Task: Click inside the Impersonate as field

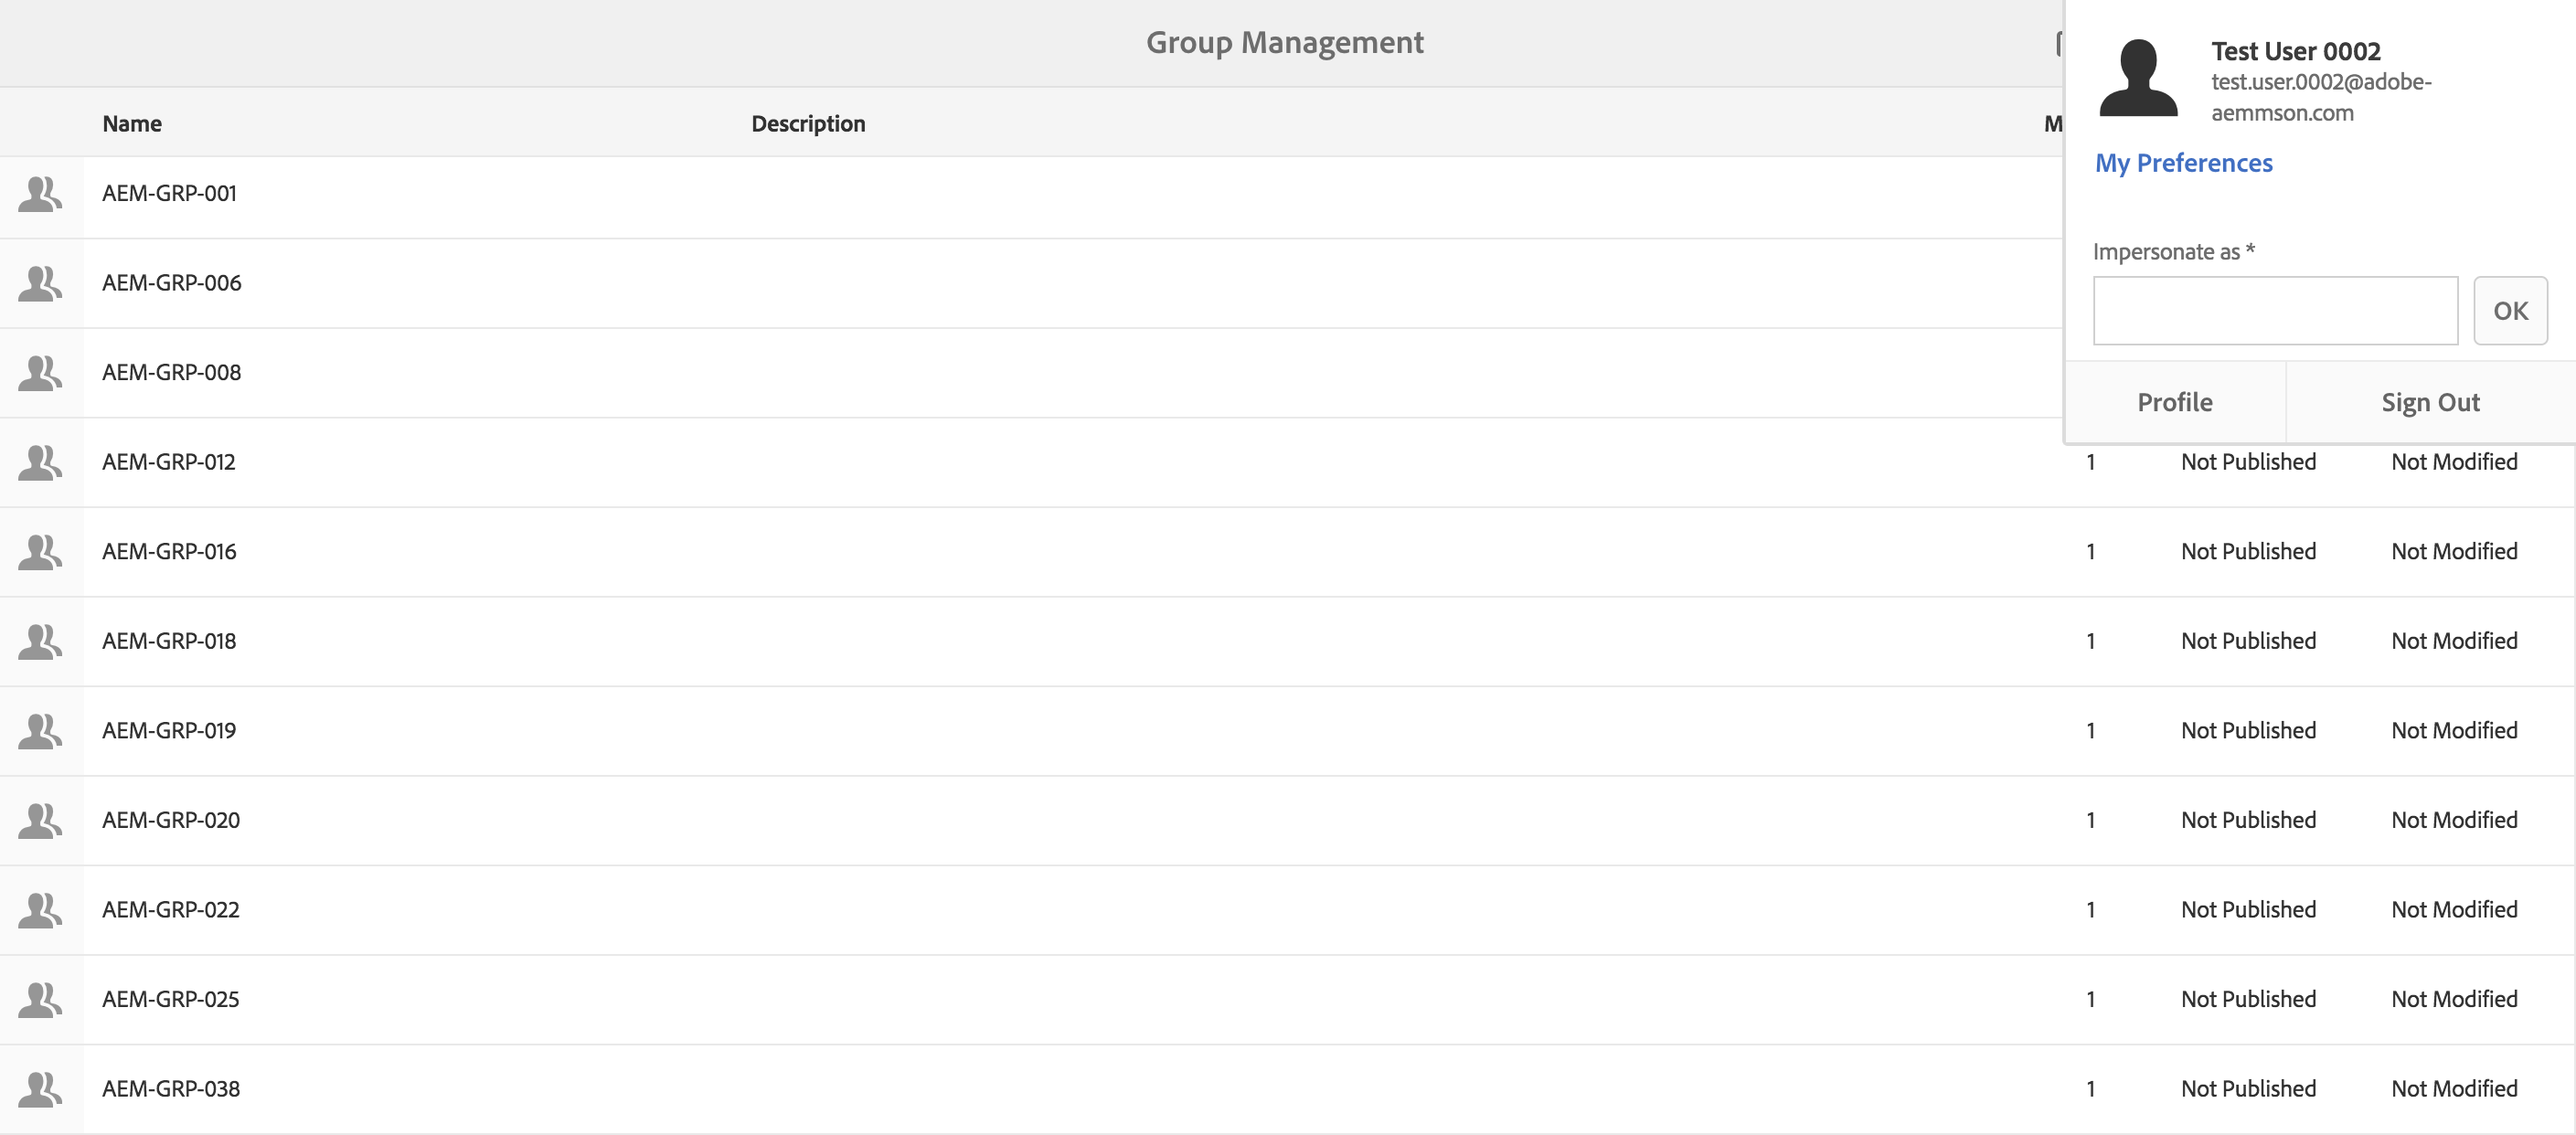Action: click(2275, 311)
